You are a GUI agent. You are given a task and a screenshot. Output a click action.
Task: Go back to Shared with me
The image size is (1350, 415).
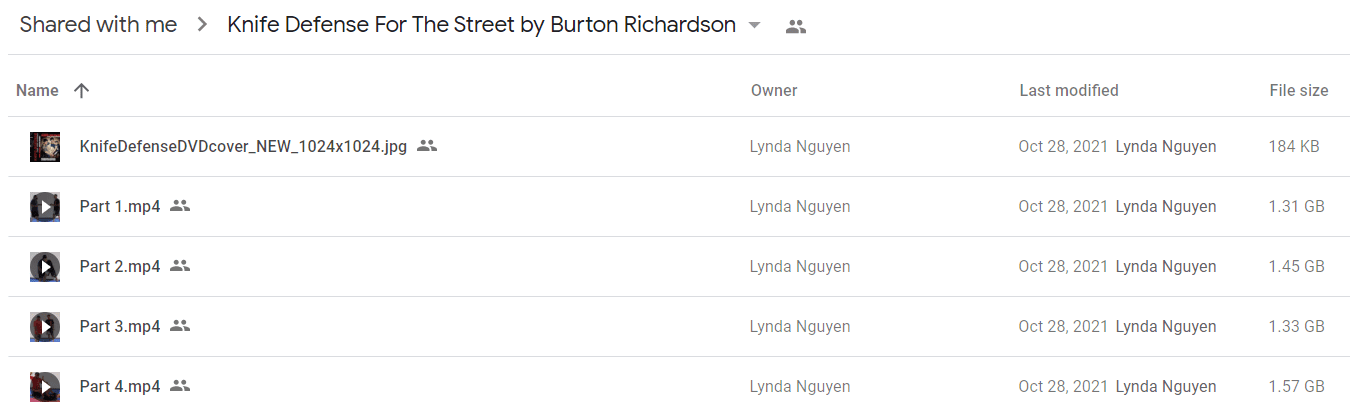tap(98, 25)
